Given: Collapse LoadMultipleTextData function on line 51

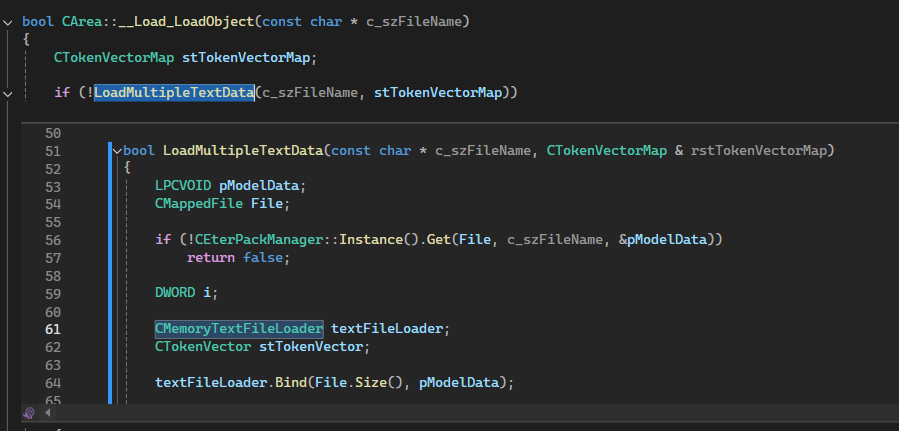Looking at the screenshot, I should click(118, 151).
